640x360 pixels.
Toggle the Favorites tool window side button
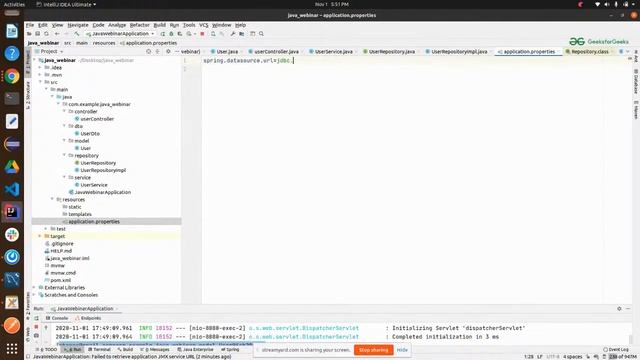(28, 306)
